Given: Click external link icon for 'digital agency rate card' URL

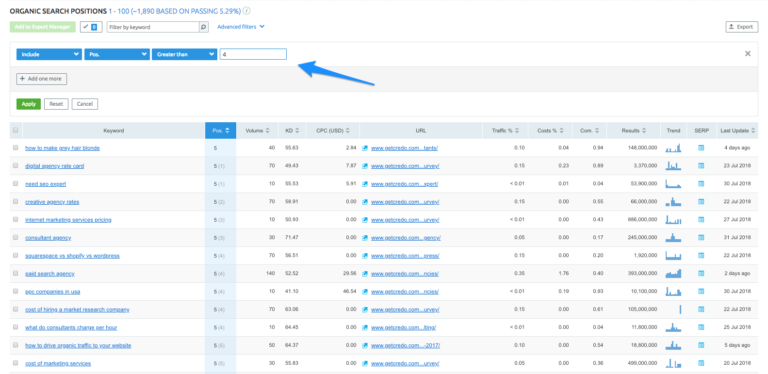Looking at the screenshot, I should (364, 166).
